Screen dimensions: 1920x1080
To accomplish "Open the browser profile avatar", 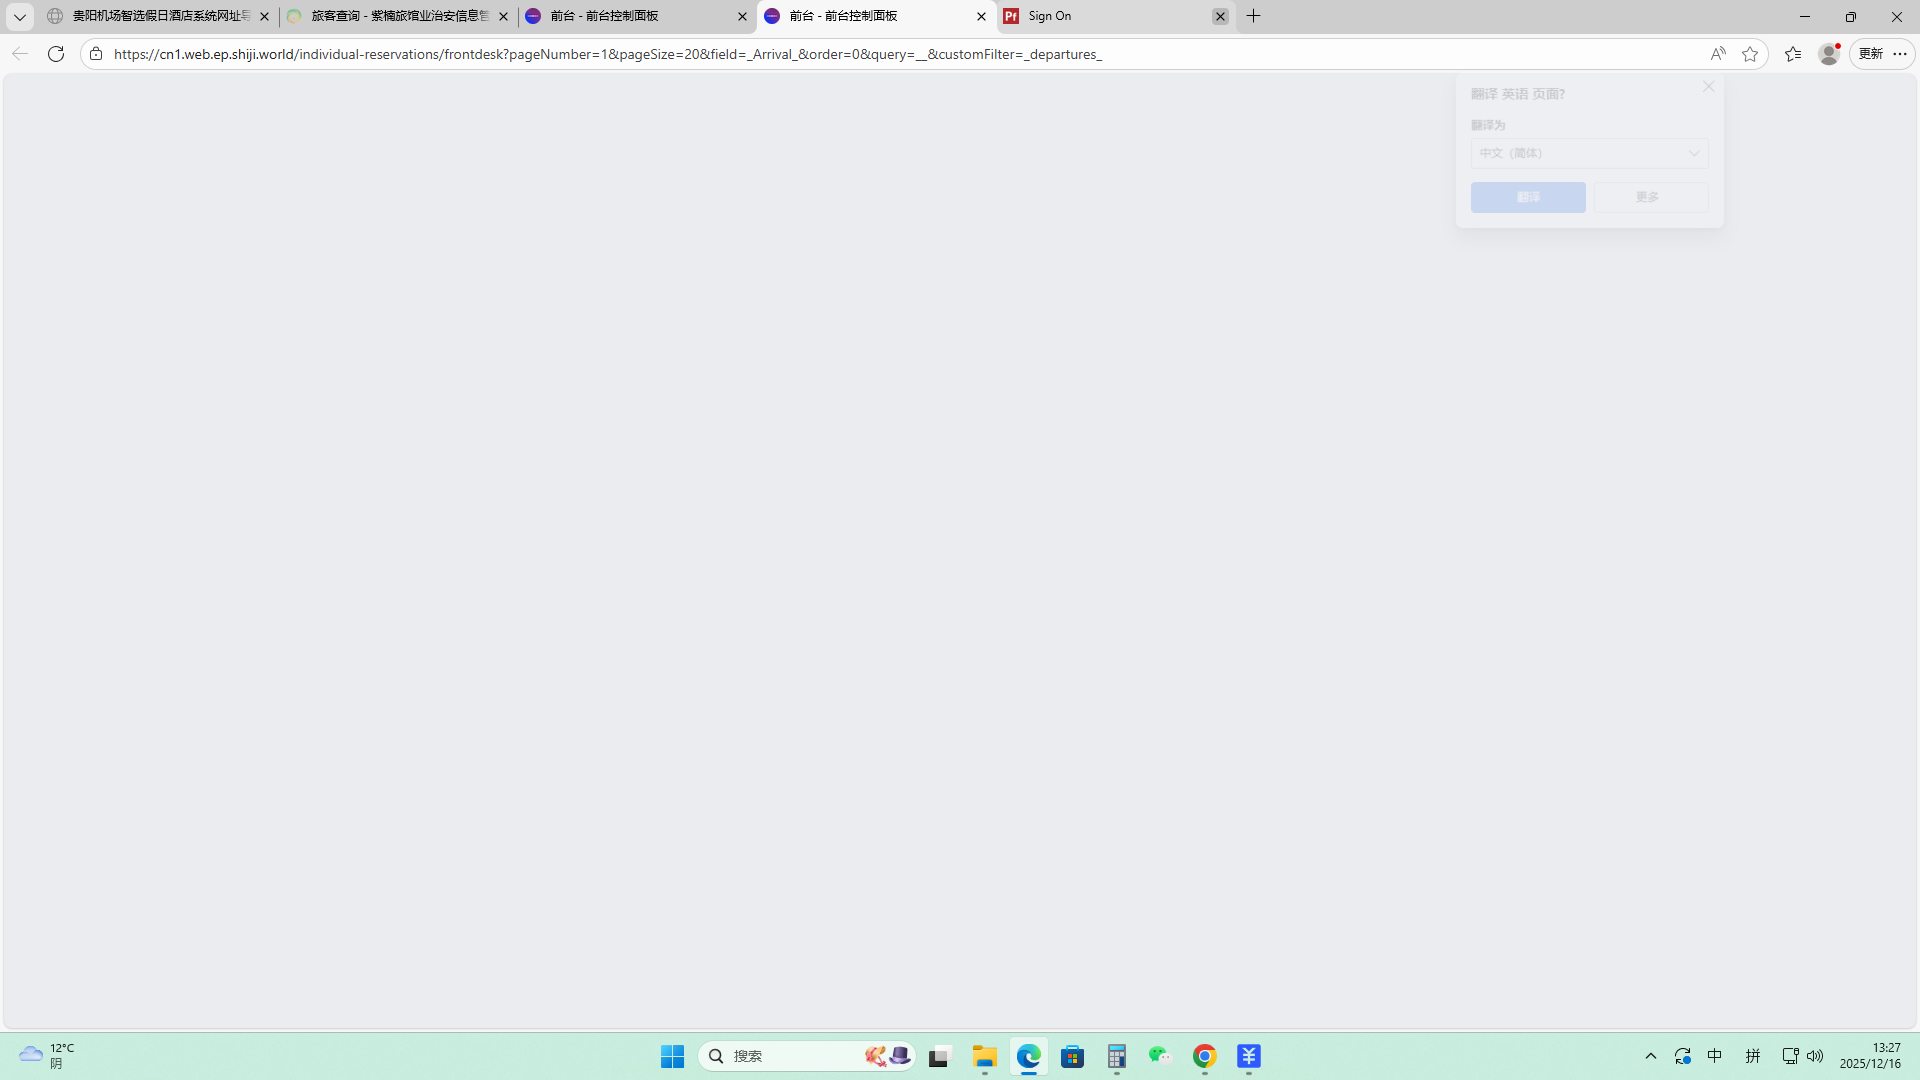I will coord(1829,54).
